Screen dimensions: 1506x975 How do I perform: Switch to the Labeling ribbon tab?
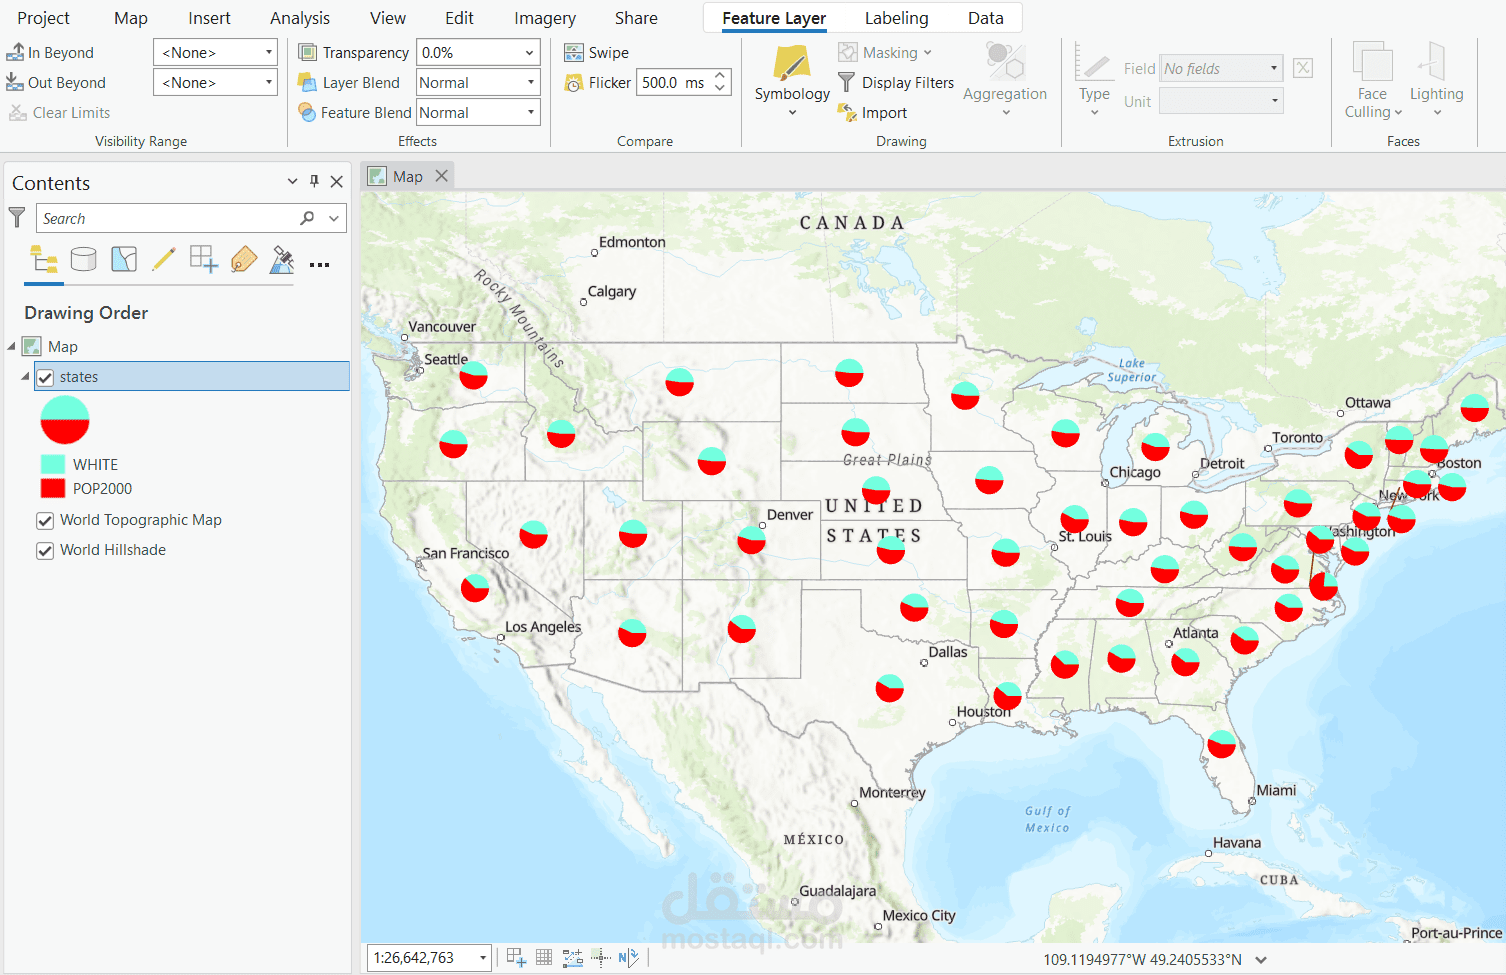coord(896,18)
